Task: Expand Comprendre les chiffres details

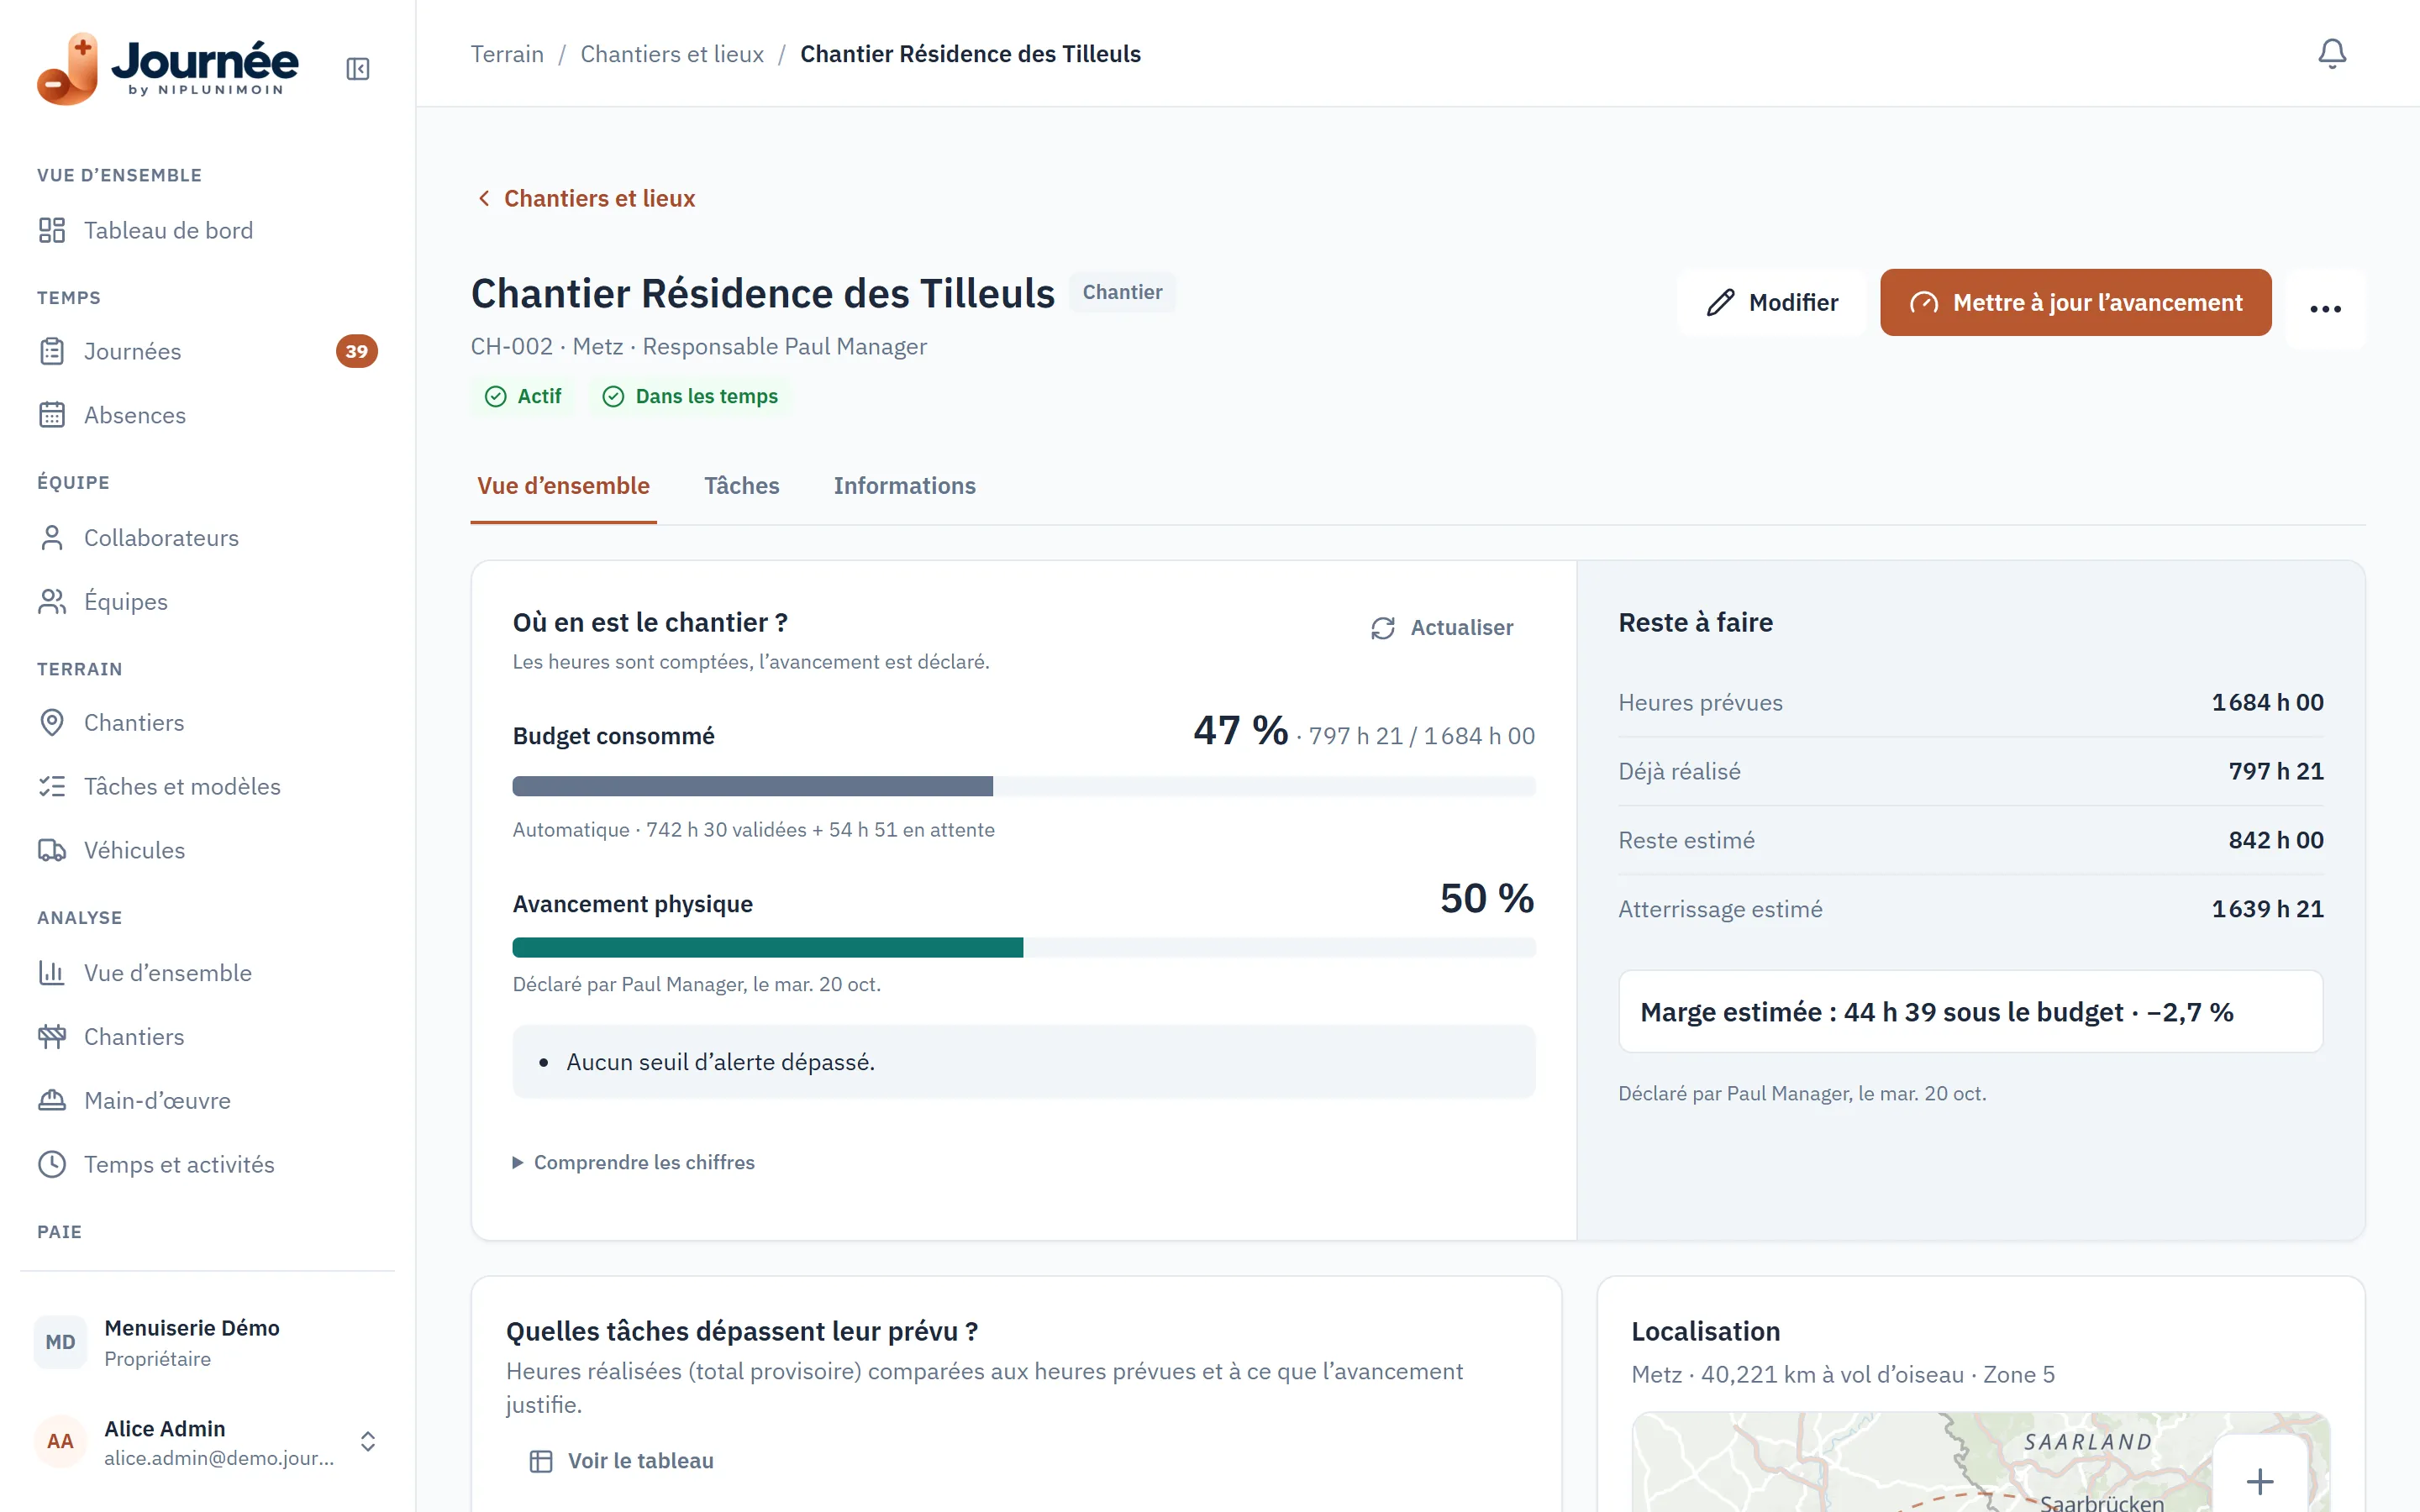Action: pos(634,1162)
